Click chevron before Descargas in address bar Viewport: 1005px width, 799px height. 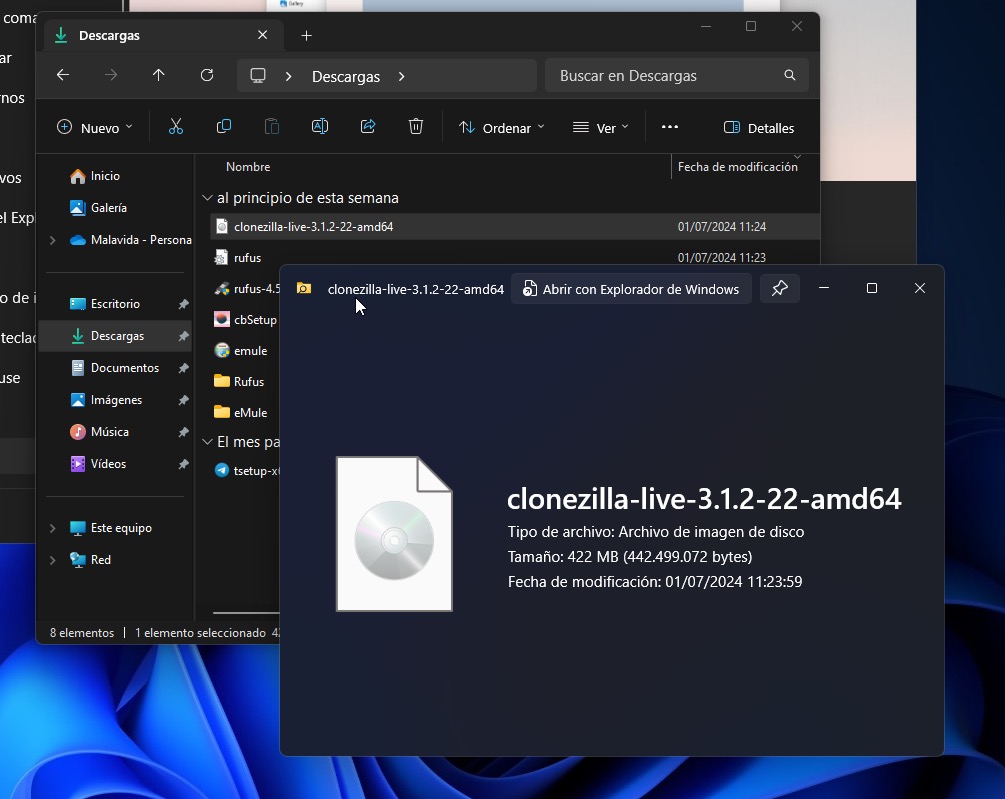pyautogui.click(x=288, y=76)
